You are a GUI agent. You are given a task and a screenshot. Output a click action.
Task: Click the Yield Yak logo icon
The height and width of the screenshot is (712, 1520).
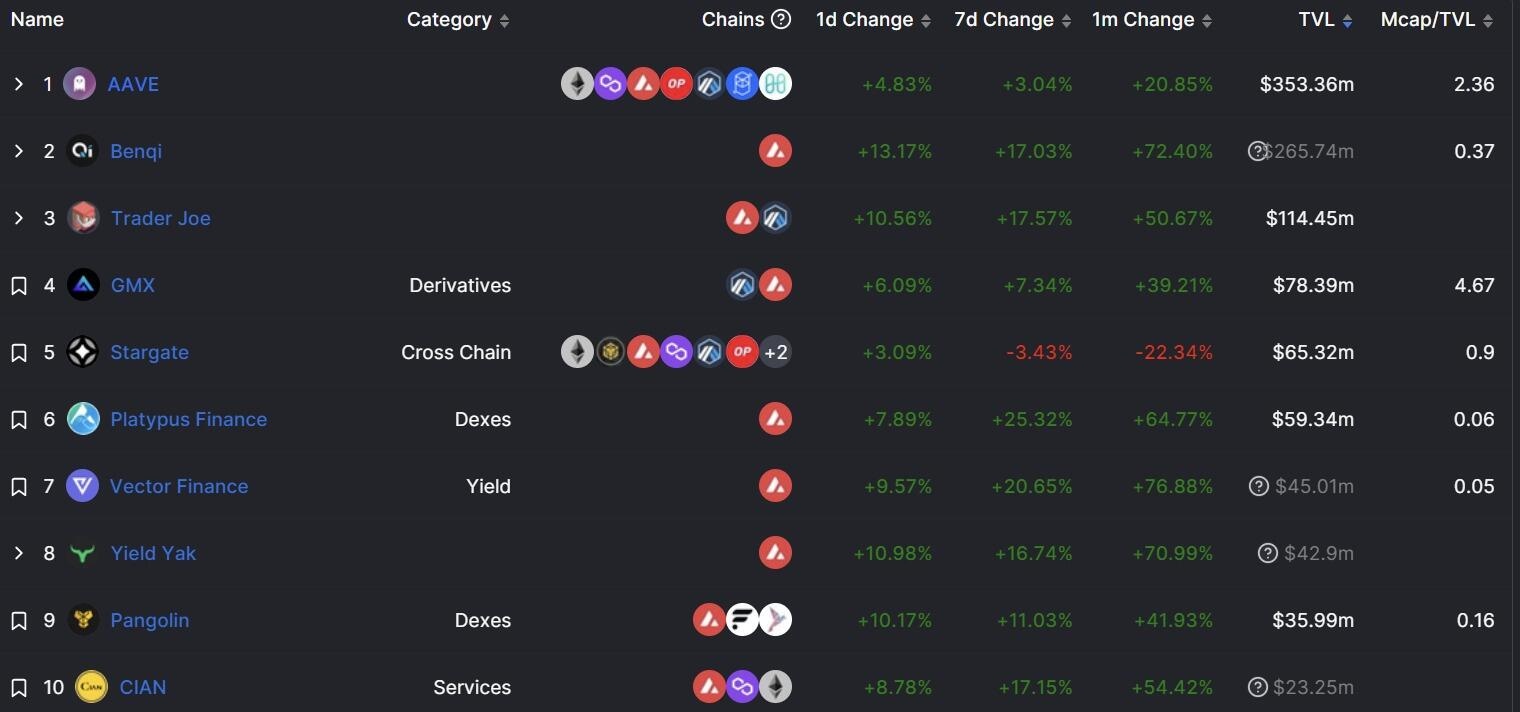point(83,553)
